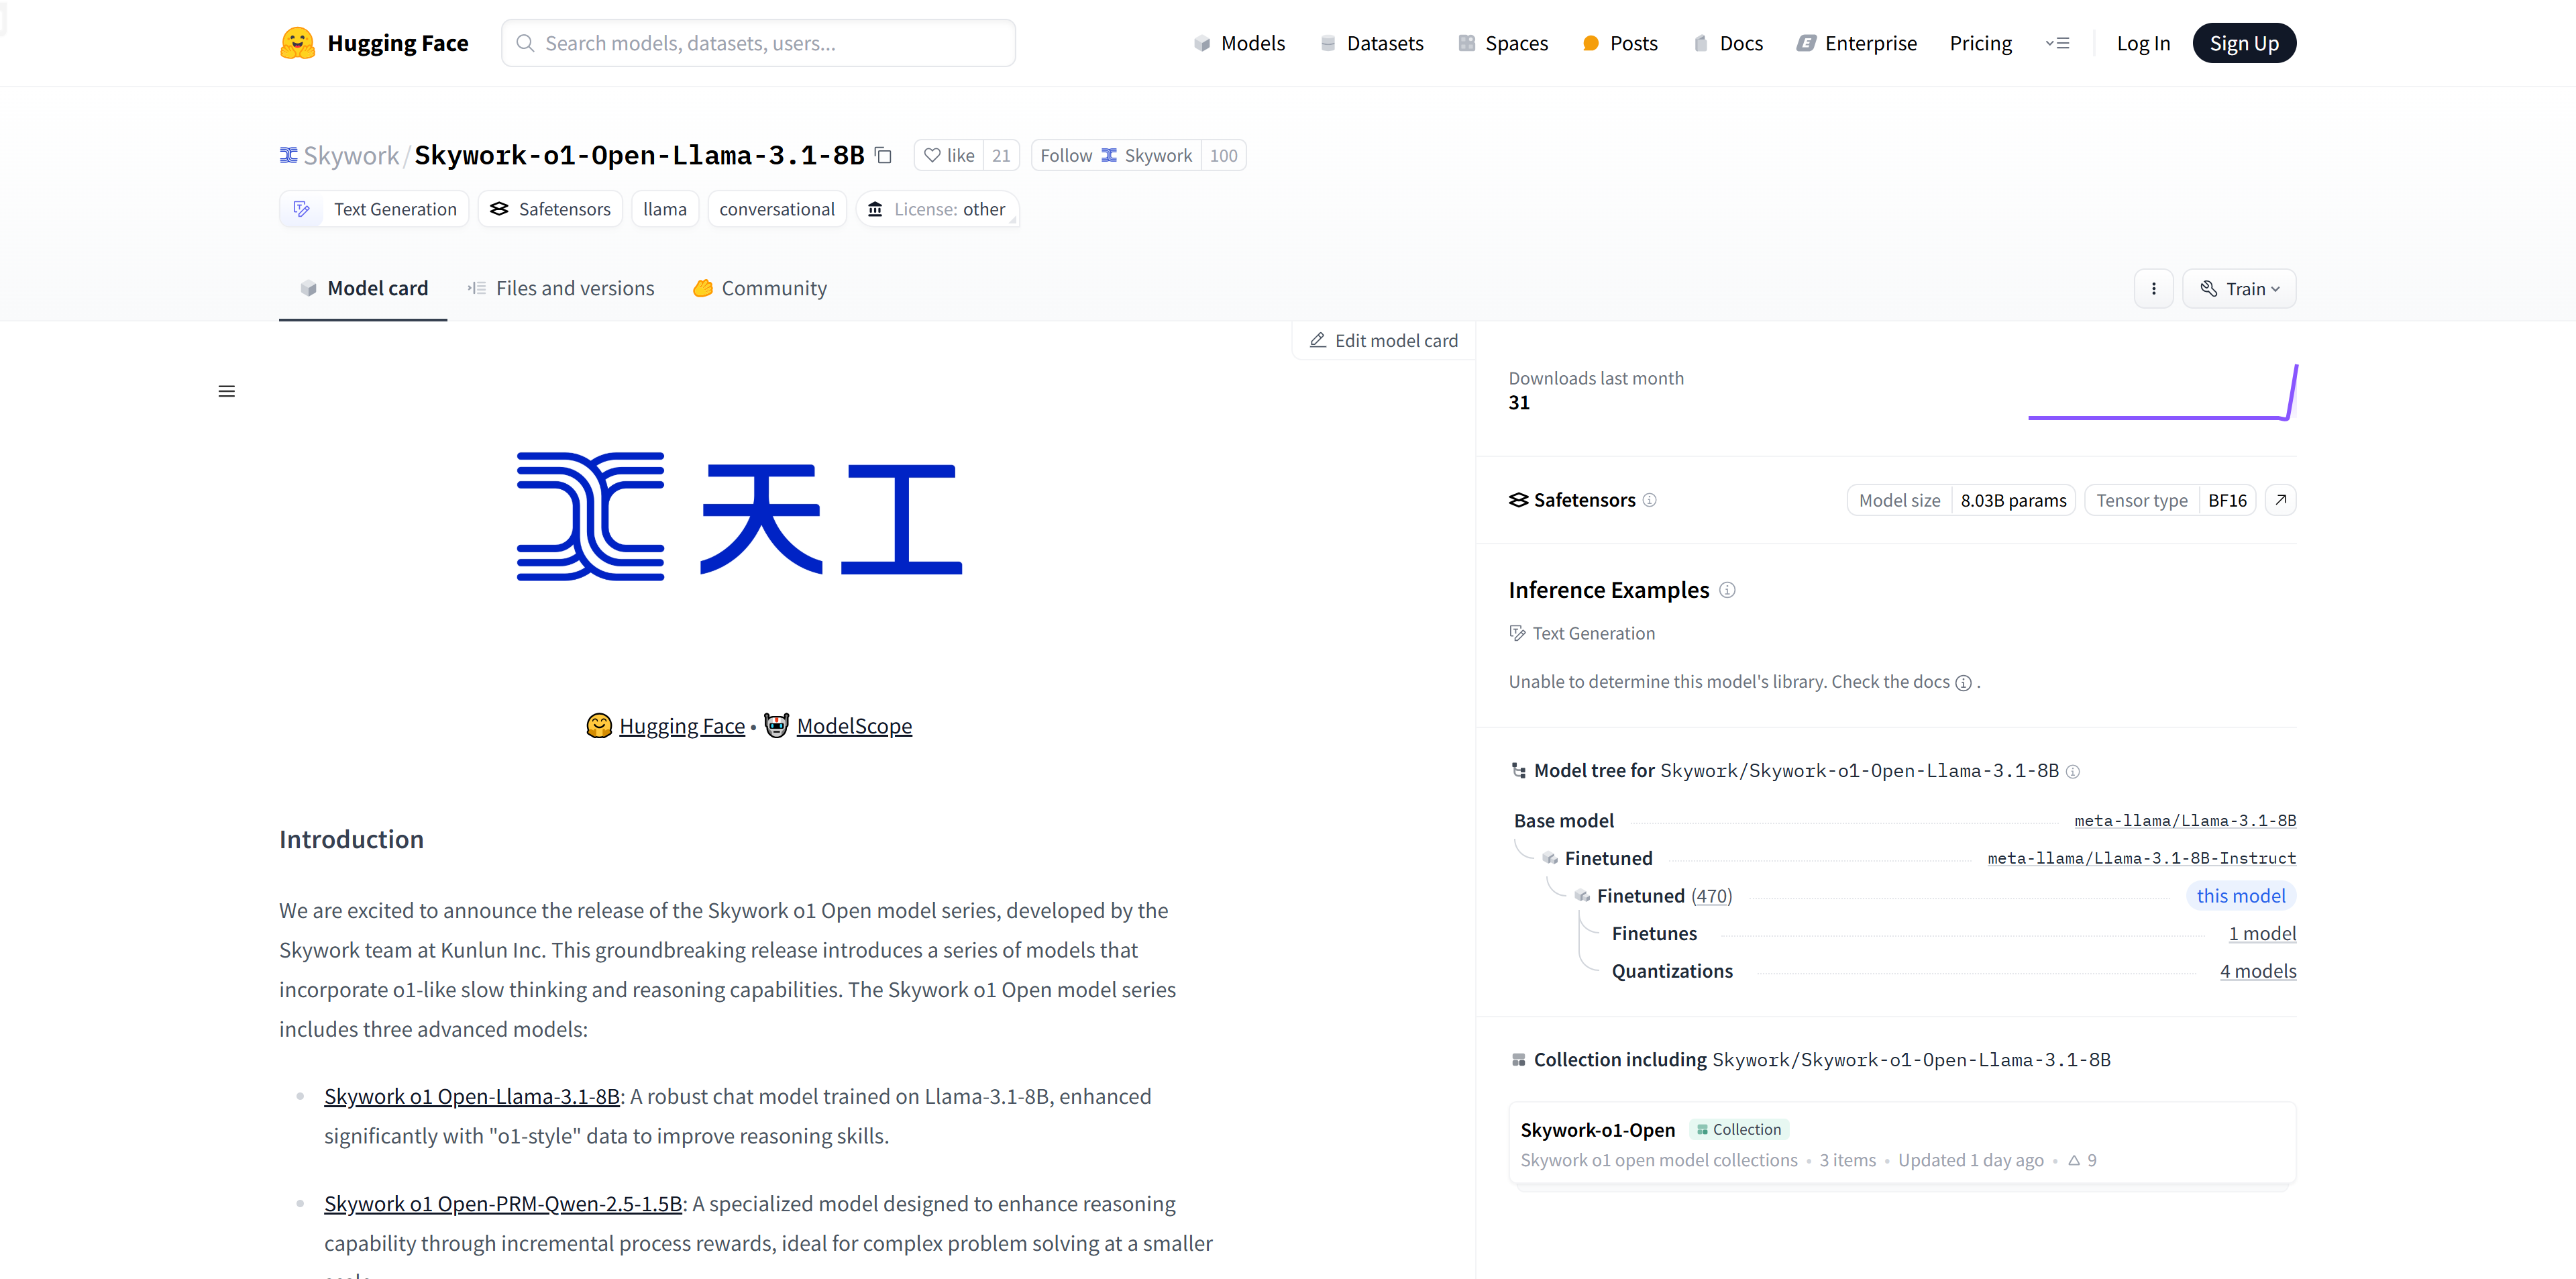Image resolution: width=2576 pixels, height=1279 pixels.
Task: Click the Introduction heading
Action: click(x=351, y=839)
